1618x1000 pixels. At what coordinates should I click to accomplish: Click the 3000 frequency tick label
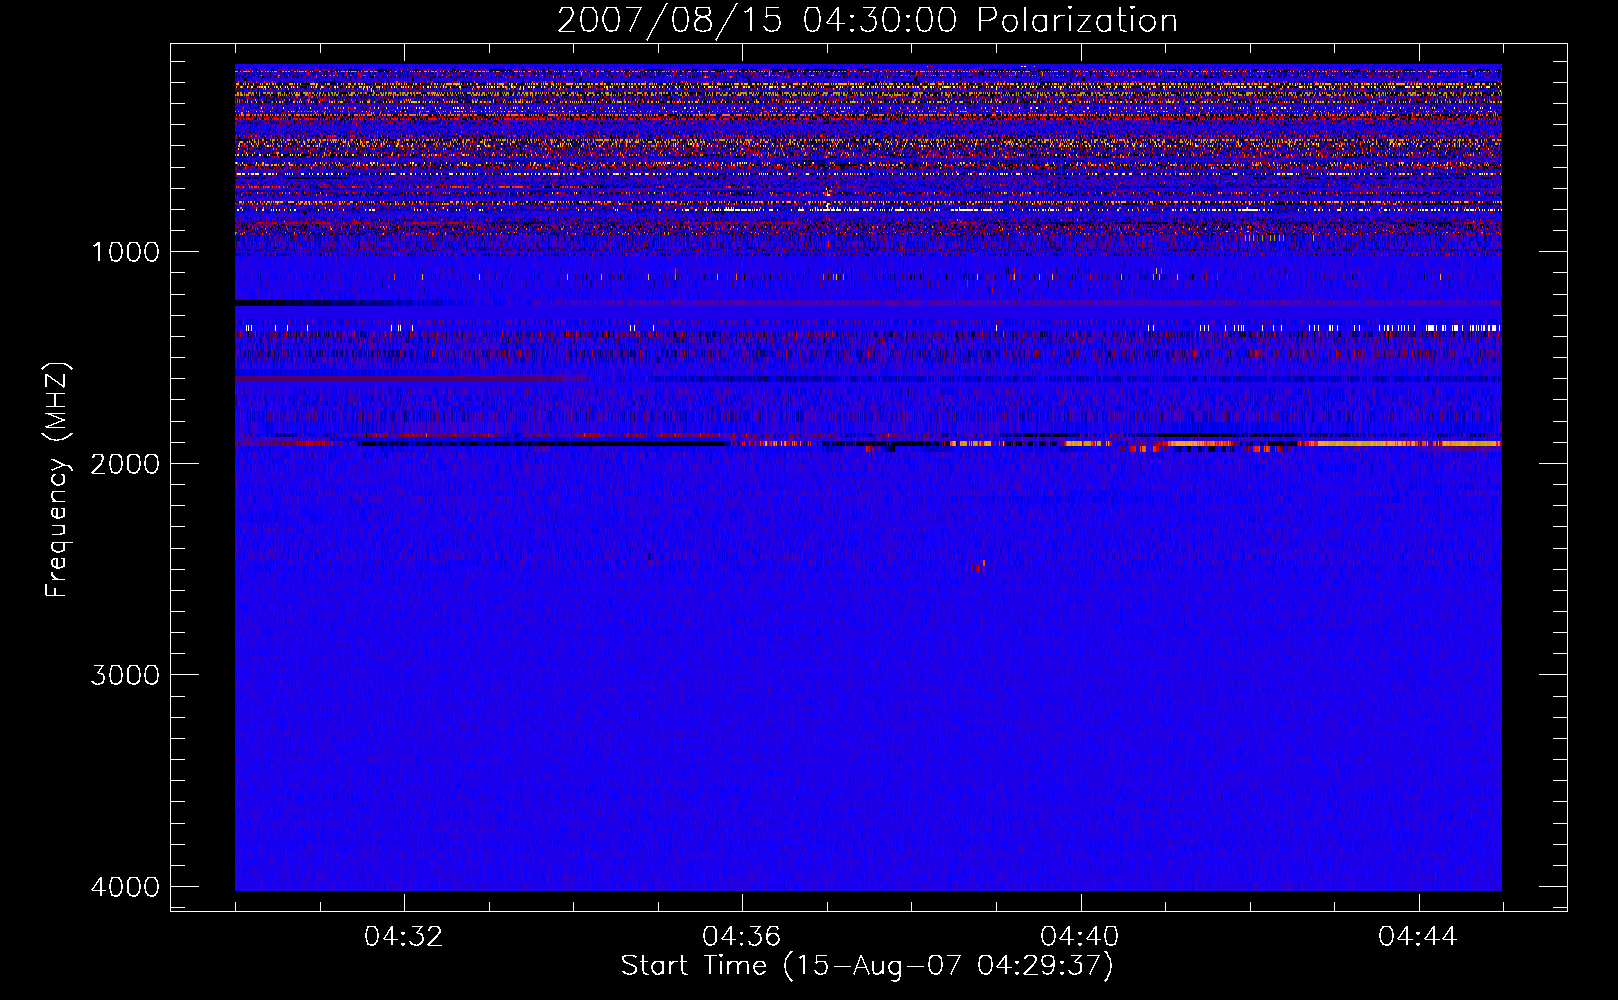[125, 675]
